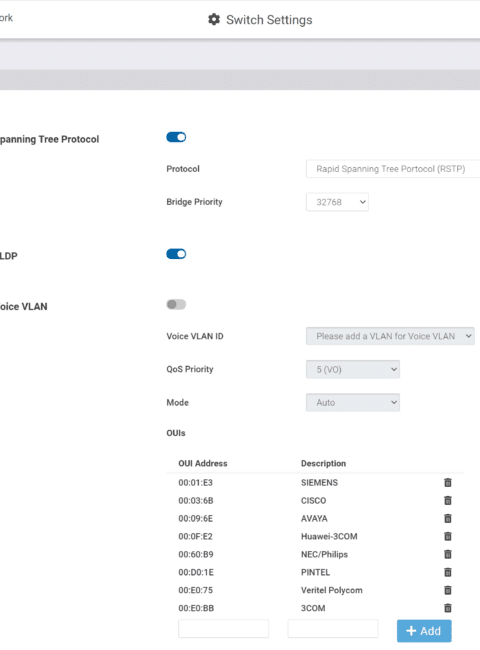Screen dimensions: 480x650
Task: Click the OUI Address column header
Action: click(203, 463)
